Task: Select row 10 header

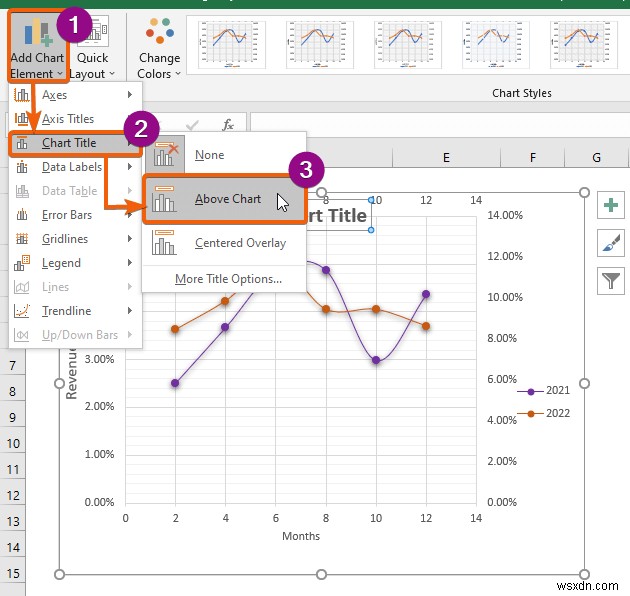Action: click(12, 444)
